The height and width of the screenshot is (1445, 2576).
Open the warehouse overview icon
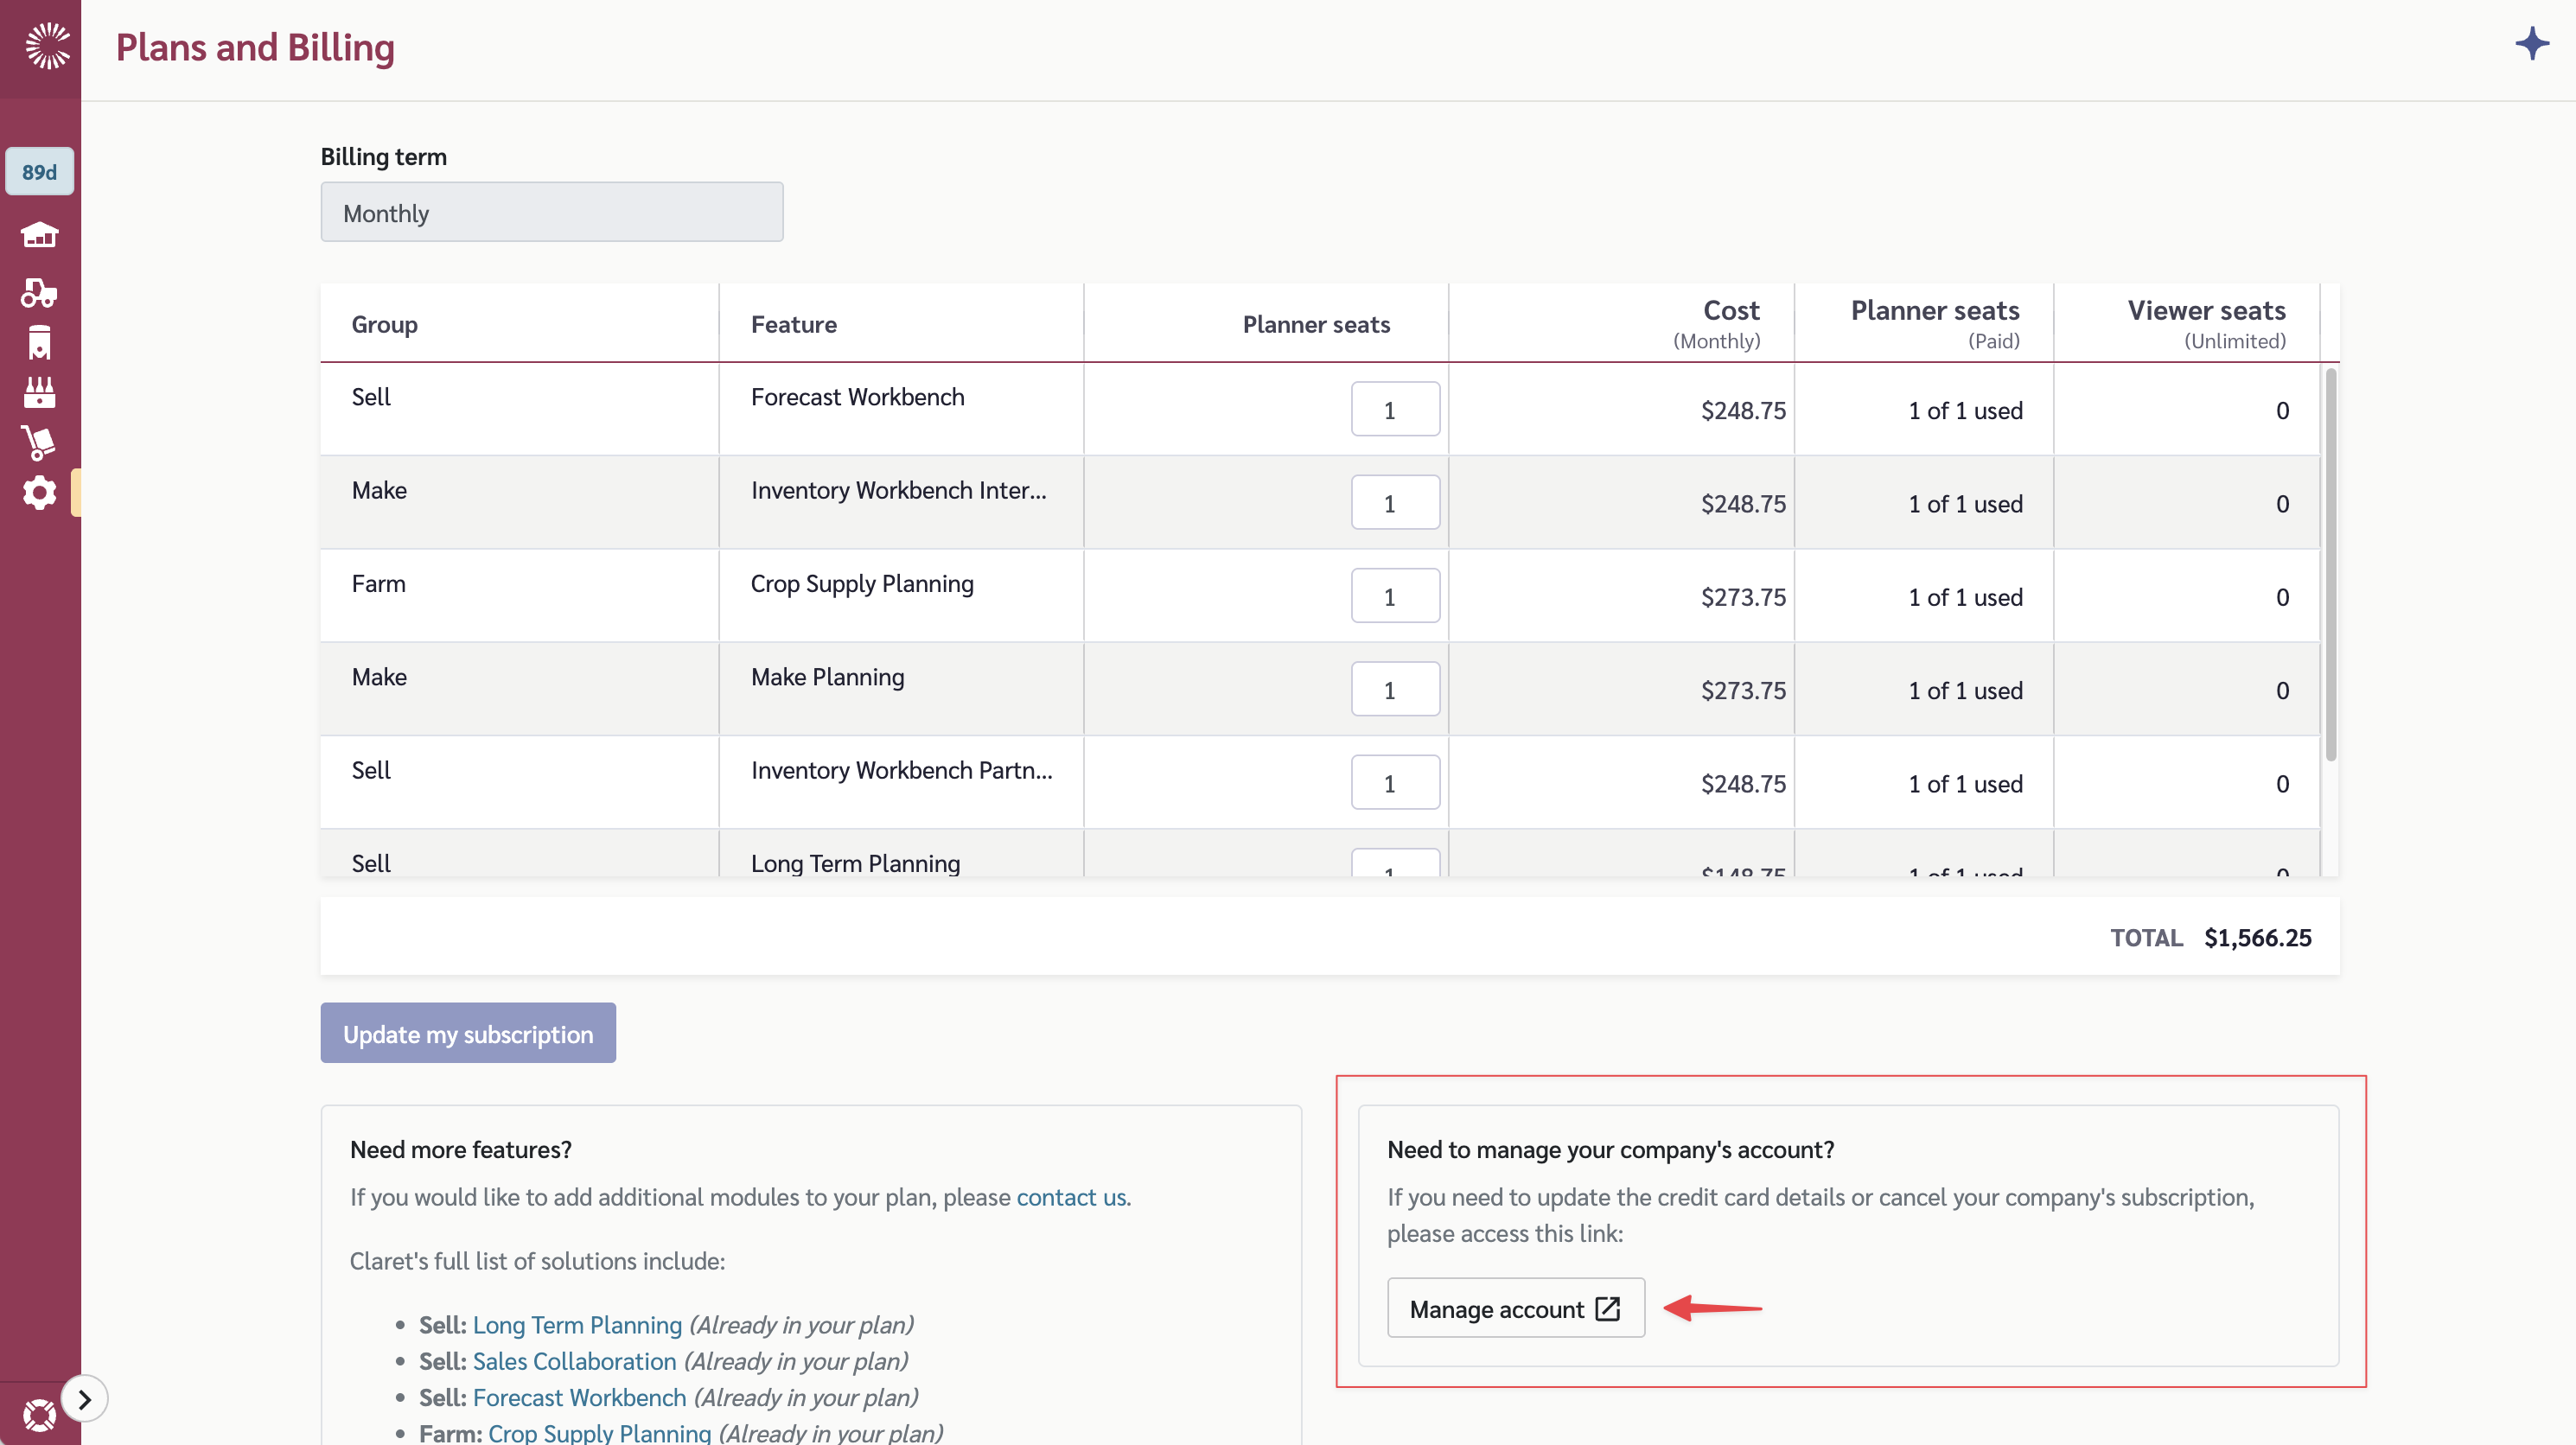coord(39,235)
